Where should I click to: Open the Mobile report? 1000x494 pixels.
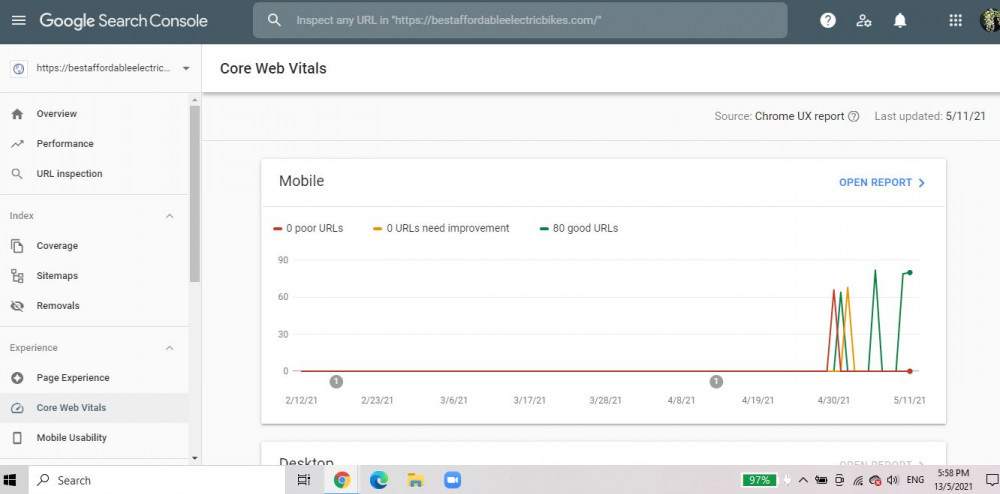click(x=882, y=183)
